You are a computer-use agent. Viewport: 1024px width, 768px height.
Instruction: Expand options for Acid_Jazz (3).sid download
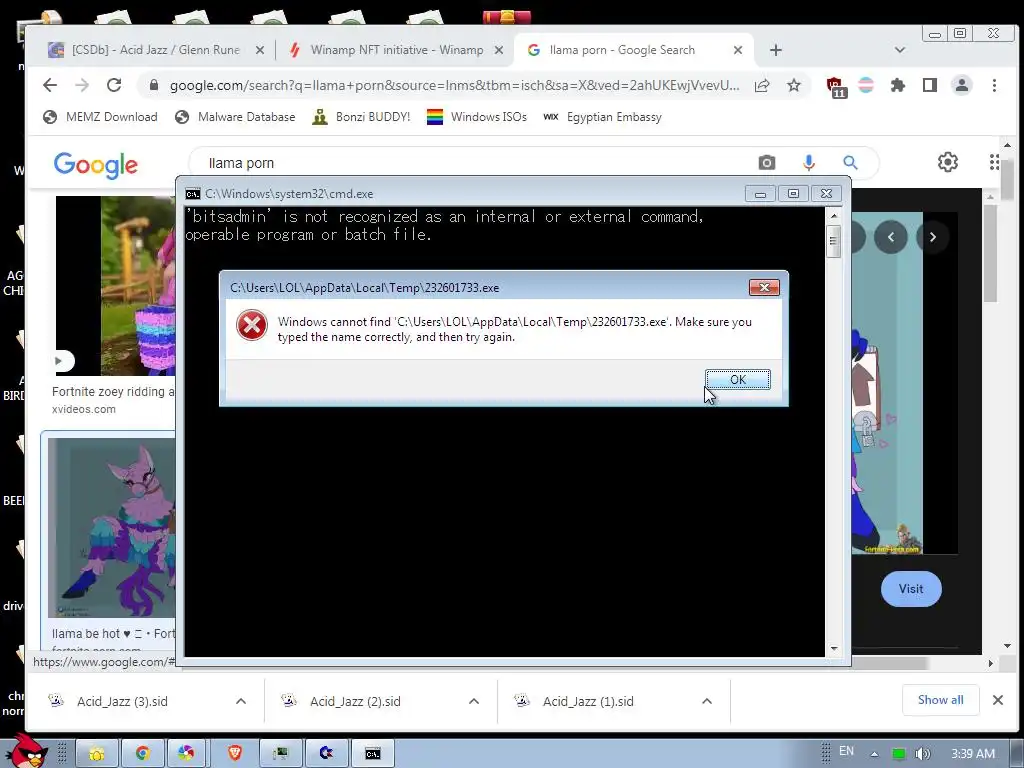tap(240, 701)
